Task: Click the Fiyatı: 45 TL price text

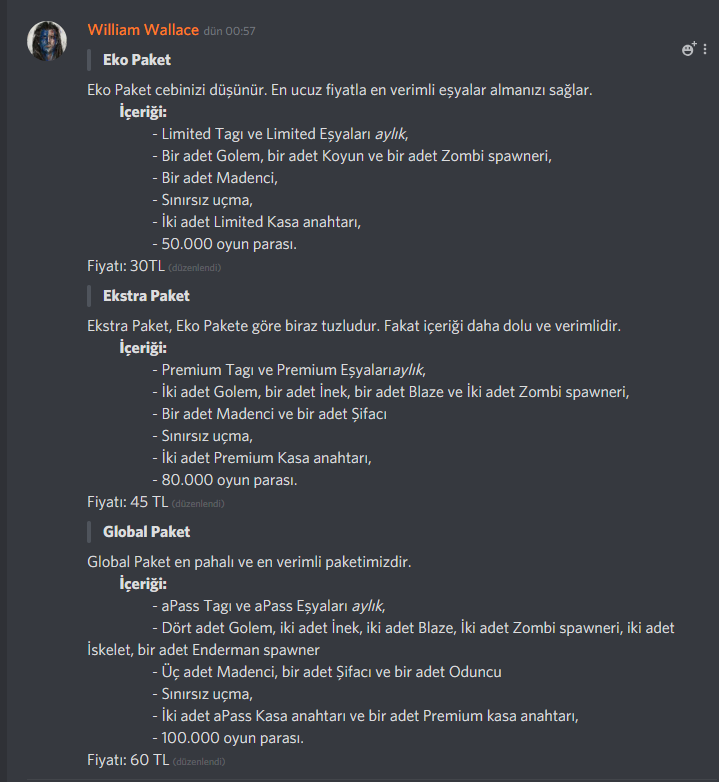Action: tap(128, 502)
